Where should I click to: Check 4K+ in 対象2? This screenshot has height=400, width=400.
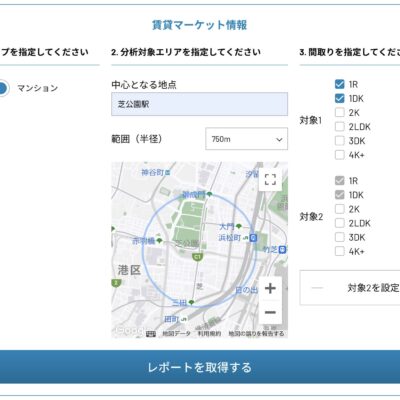pos(339,251)
